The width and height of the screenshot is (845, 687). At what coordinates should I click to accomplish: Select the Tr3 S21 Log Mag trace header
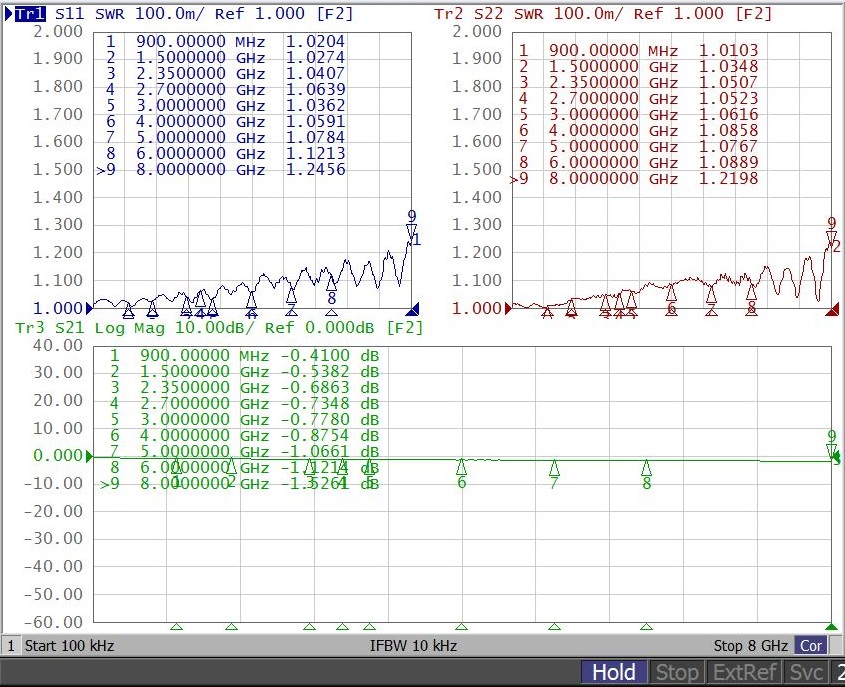218,328
